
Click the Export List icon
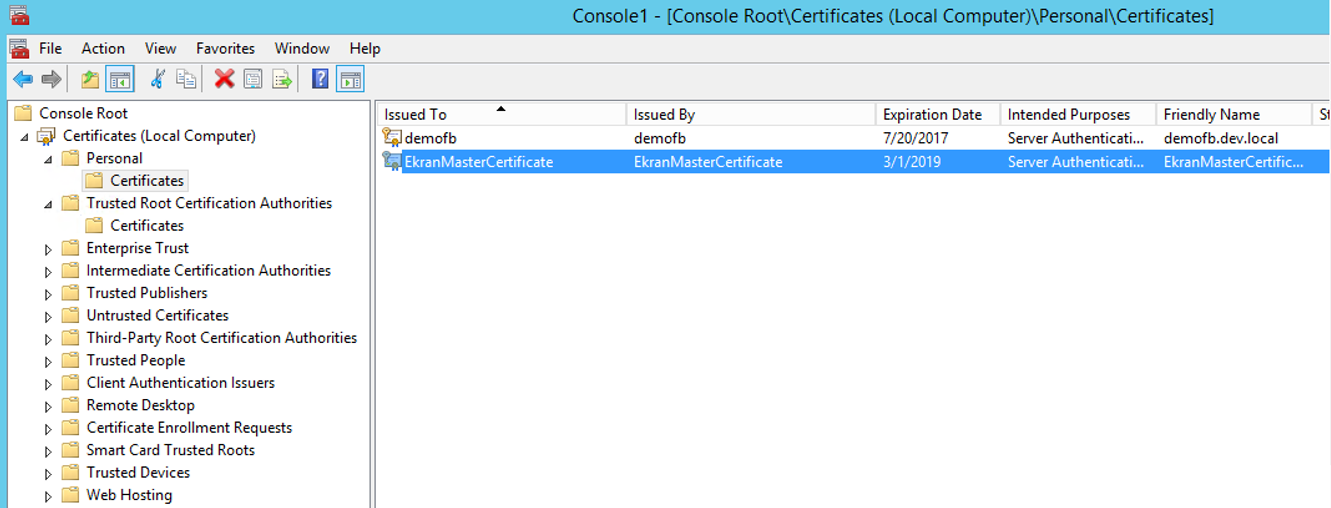(x=282, y=79)
